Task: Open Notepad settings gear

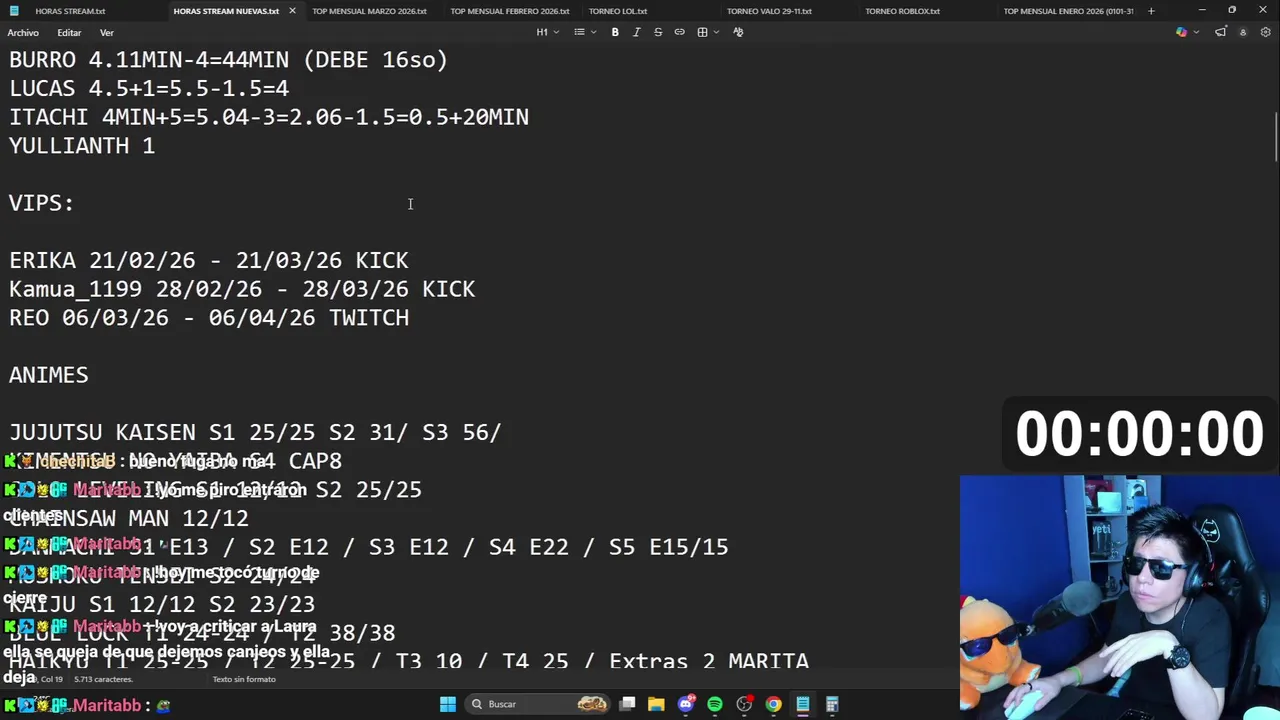Action: 1266,32
